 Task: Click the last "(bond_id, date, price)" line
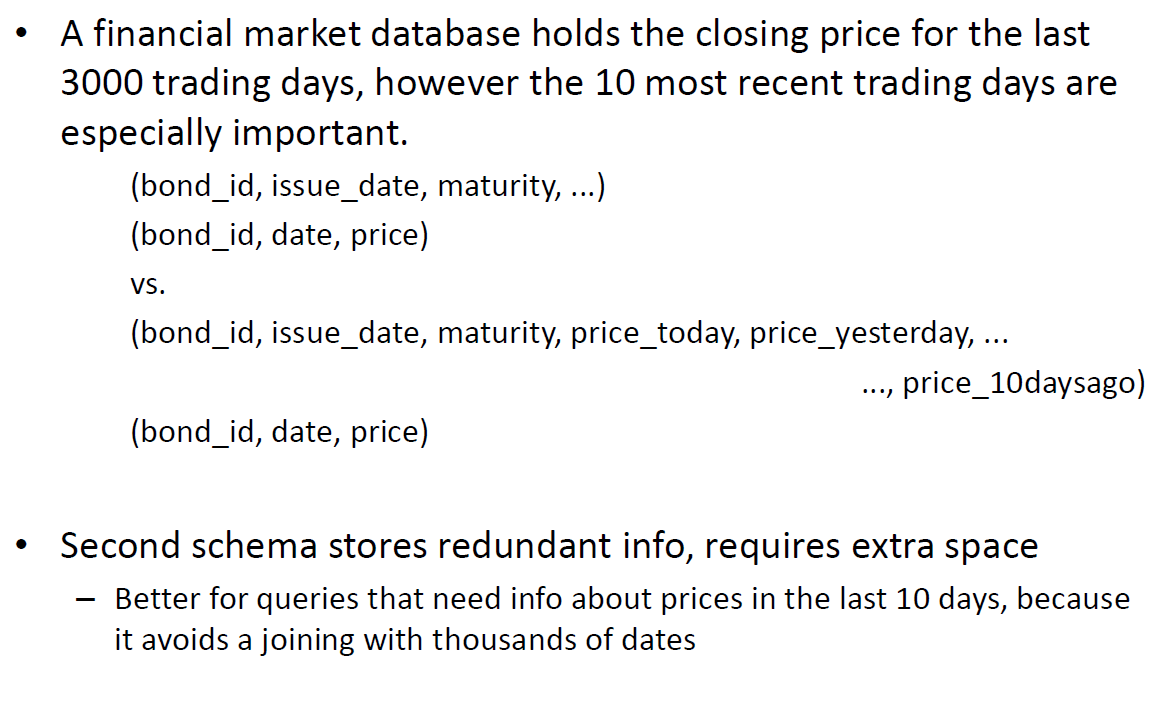point(279,432)
